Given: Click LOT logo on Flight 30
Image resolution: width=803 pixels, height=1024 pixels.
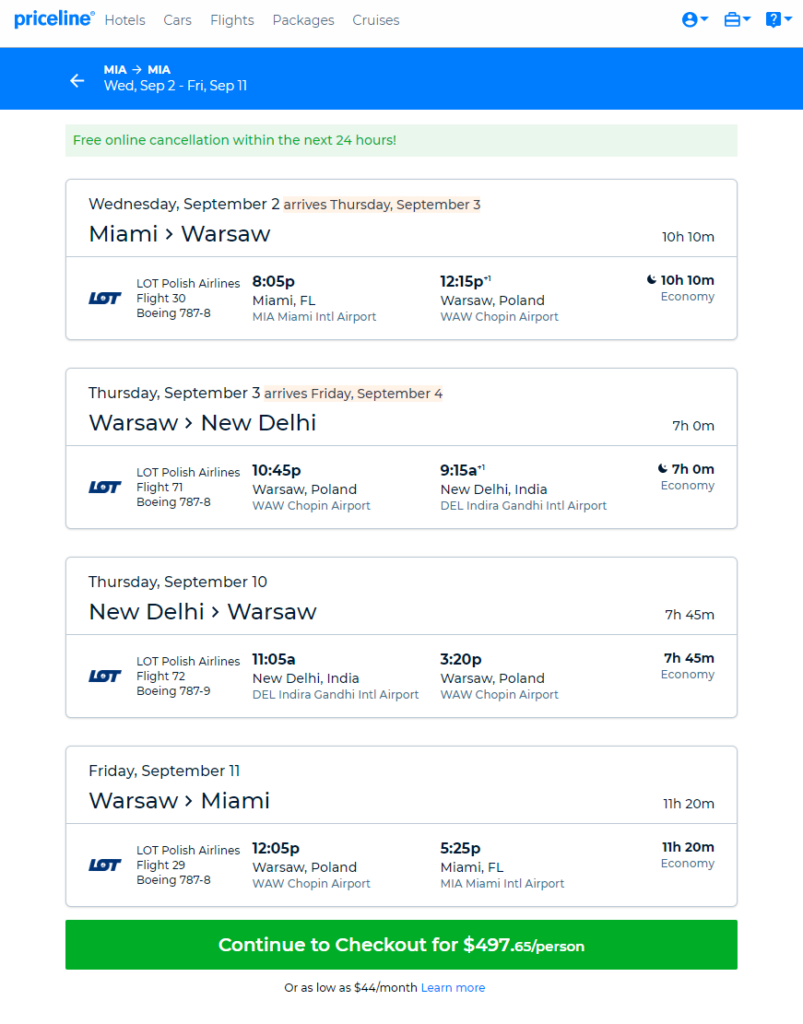Looking at the screenshot, I should click(104, 298).
